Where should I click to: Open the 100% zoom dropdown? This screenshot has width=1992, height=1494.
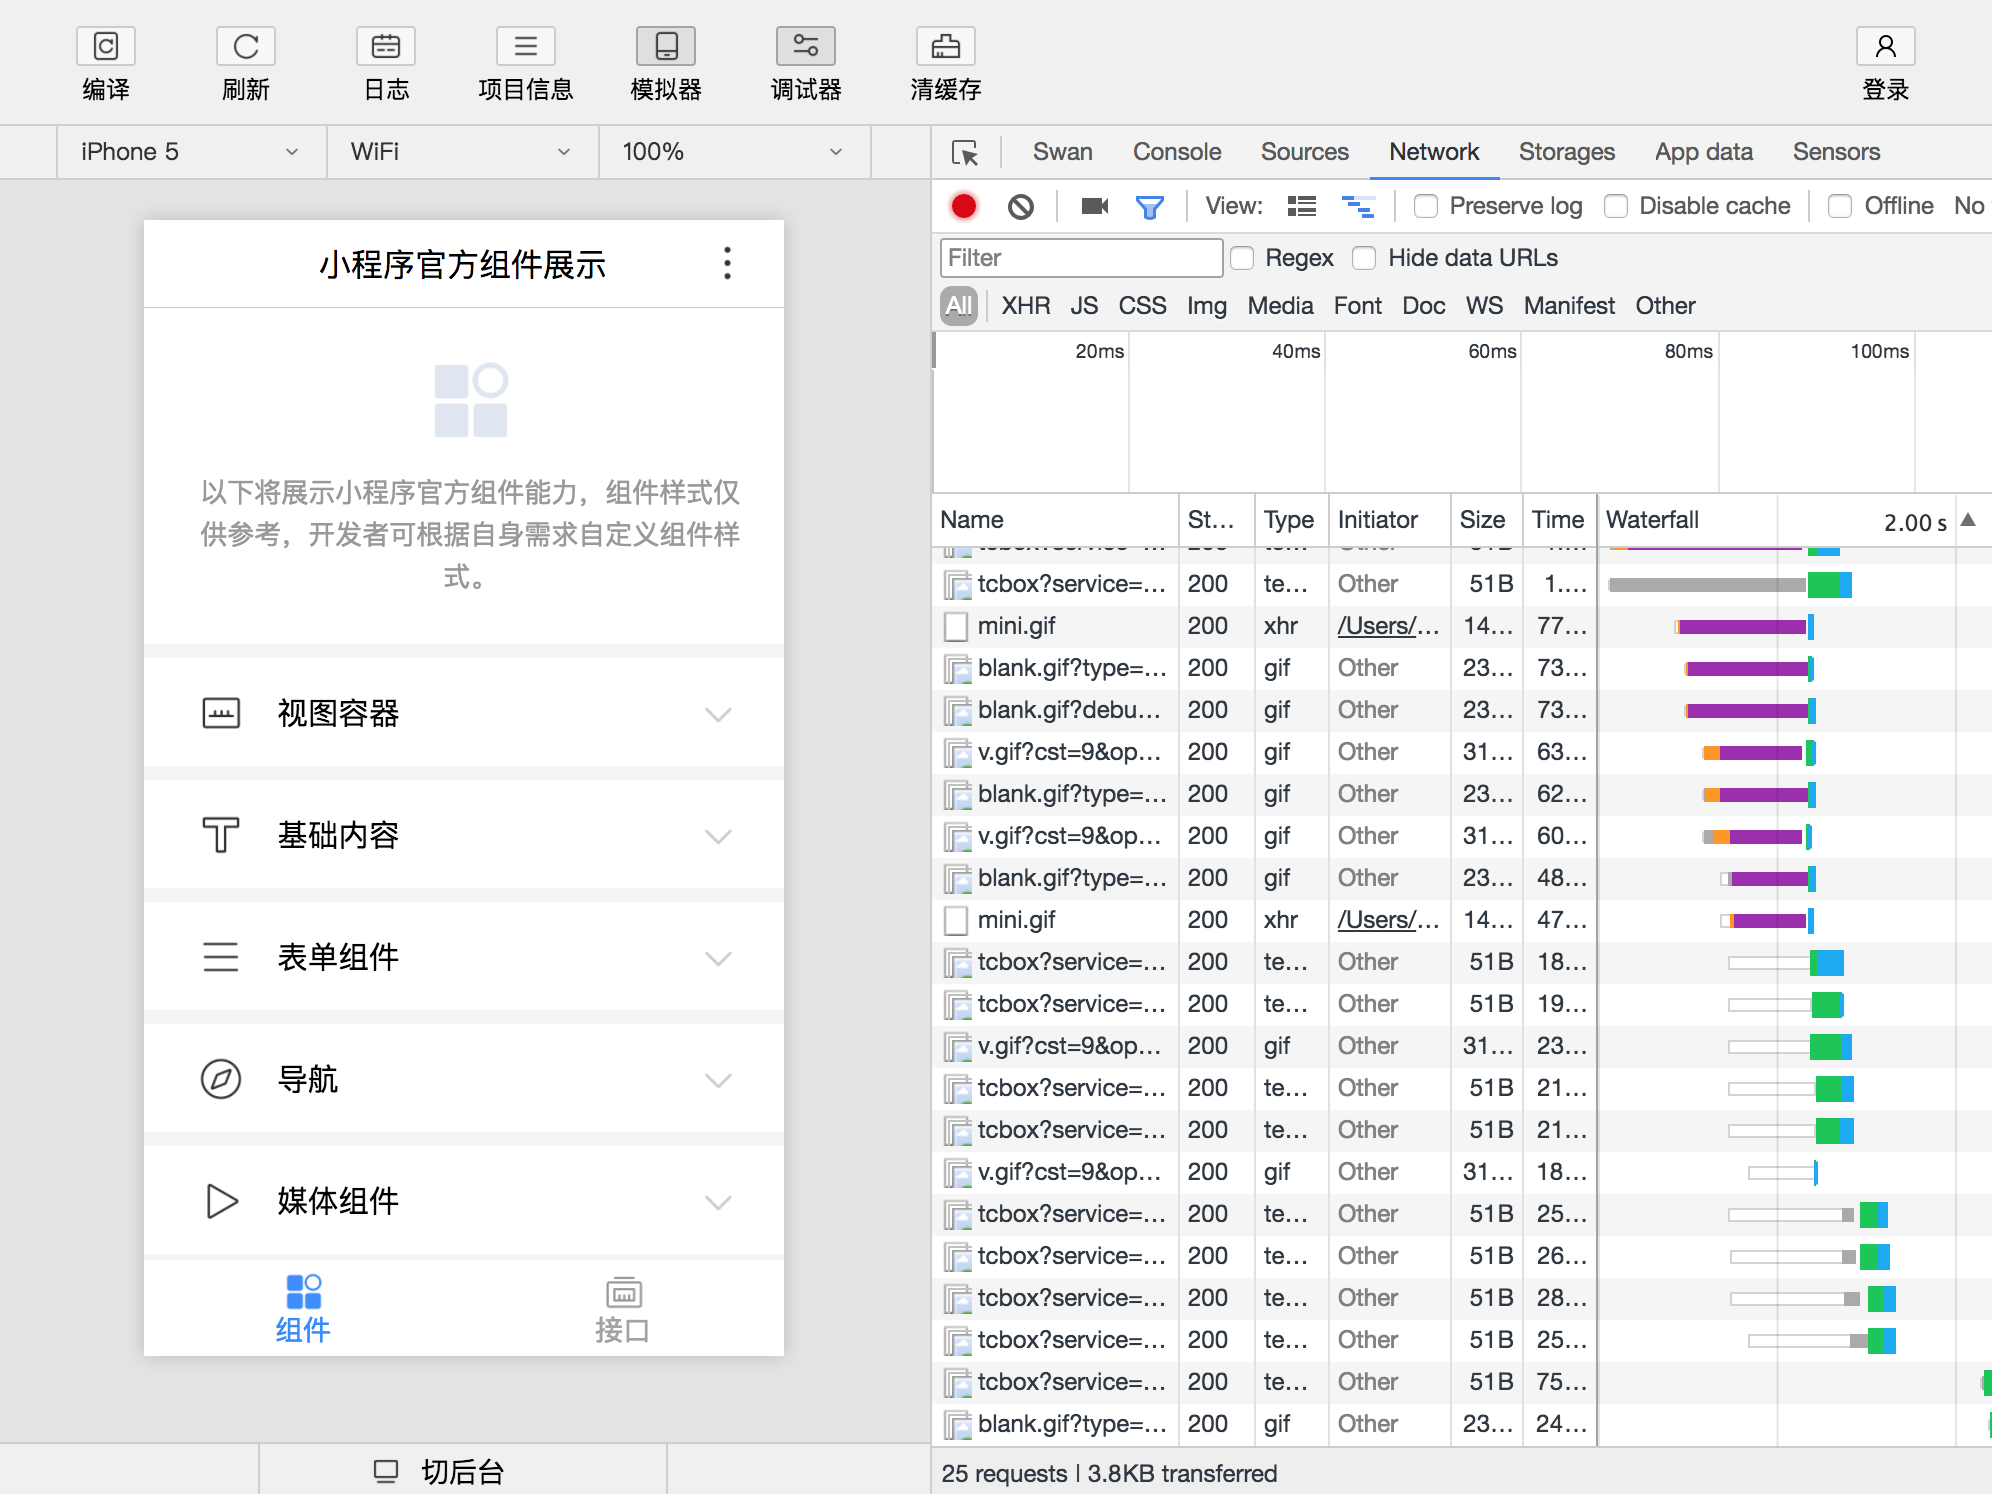[x=735, y=152]
